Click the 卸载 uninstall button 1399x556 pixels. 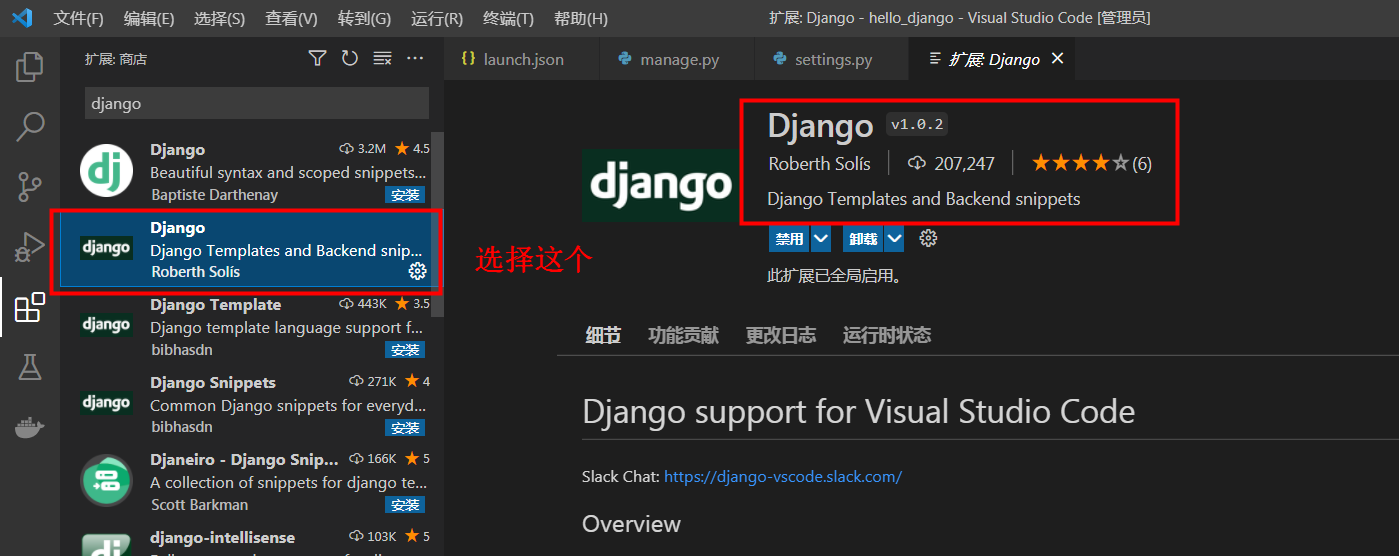(863, 239)
